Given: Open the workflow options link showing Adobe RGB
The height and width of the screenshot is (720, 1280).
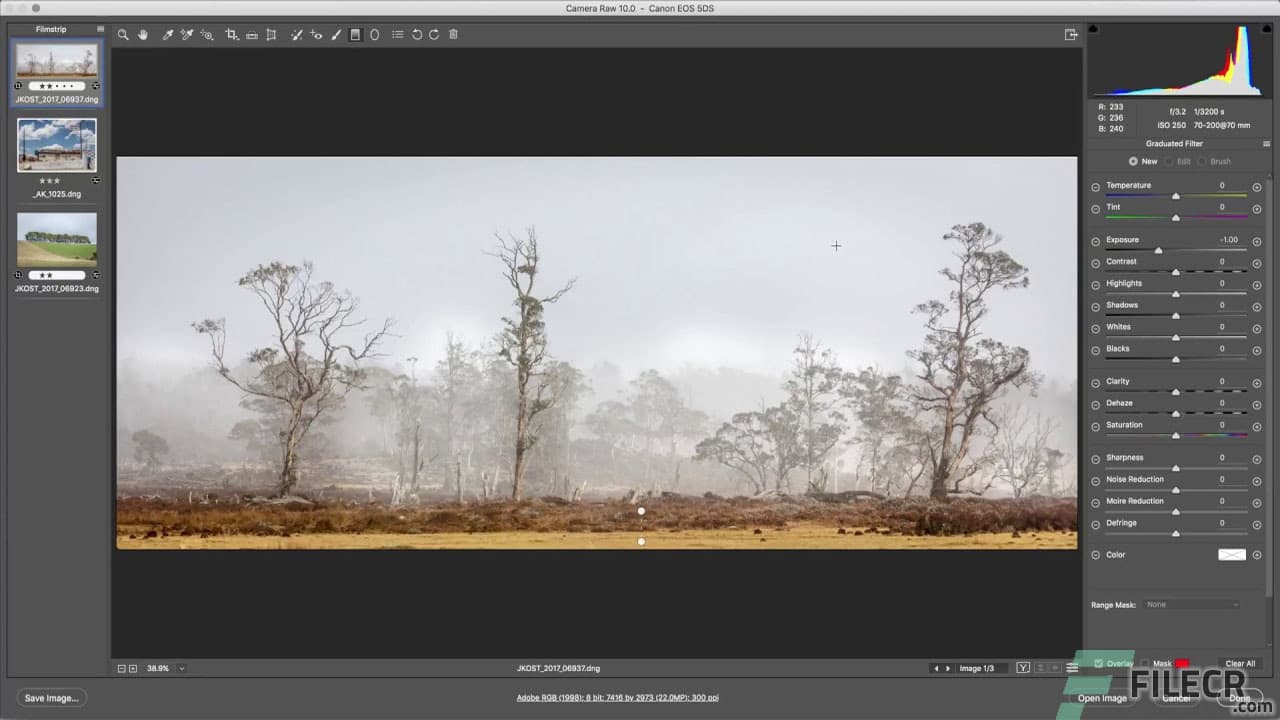Looking at the screenshot, I should tap(620, 697).
